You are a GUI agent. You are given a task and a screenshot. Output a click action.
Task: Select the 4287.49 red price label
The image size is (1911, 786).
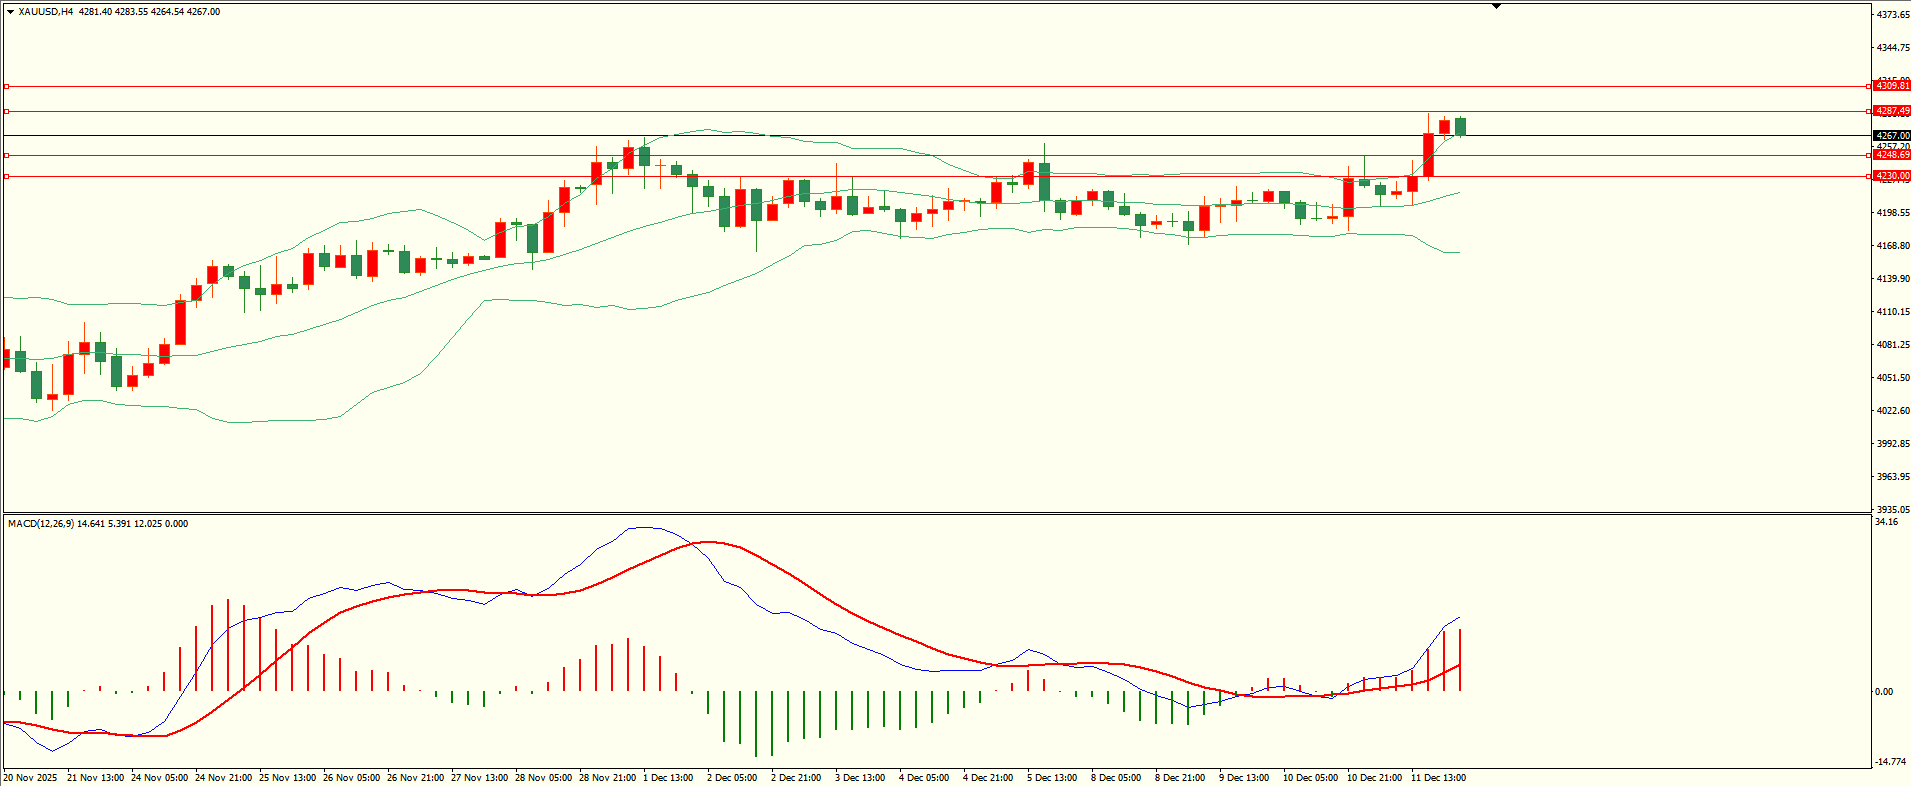tap(1891, 111)
